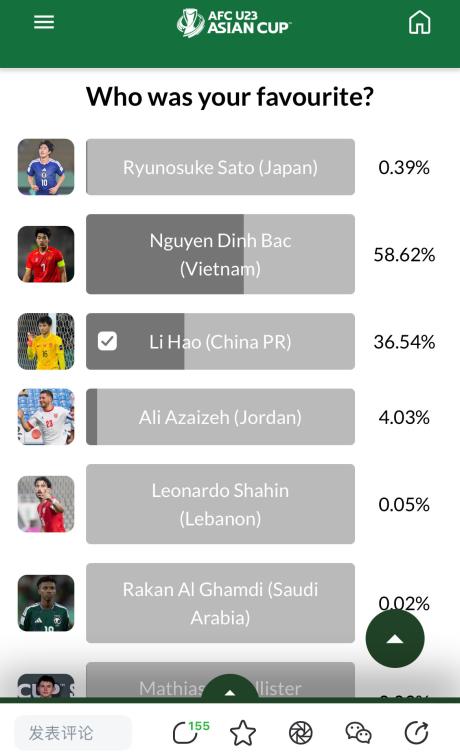
Task: Open Ryunosuke Sato player photo thumbnail
Action: pyautogui.click(x=46, y=167)
